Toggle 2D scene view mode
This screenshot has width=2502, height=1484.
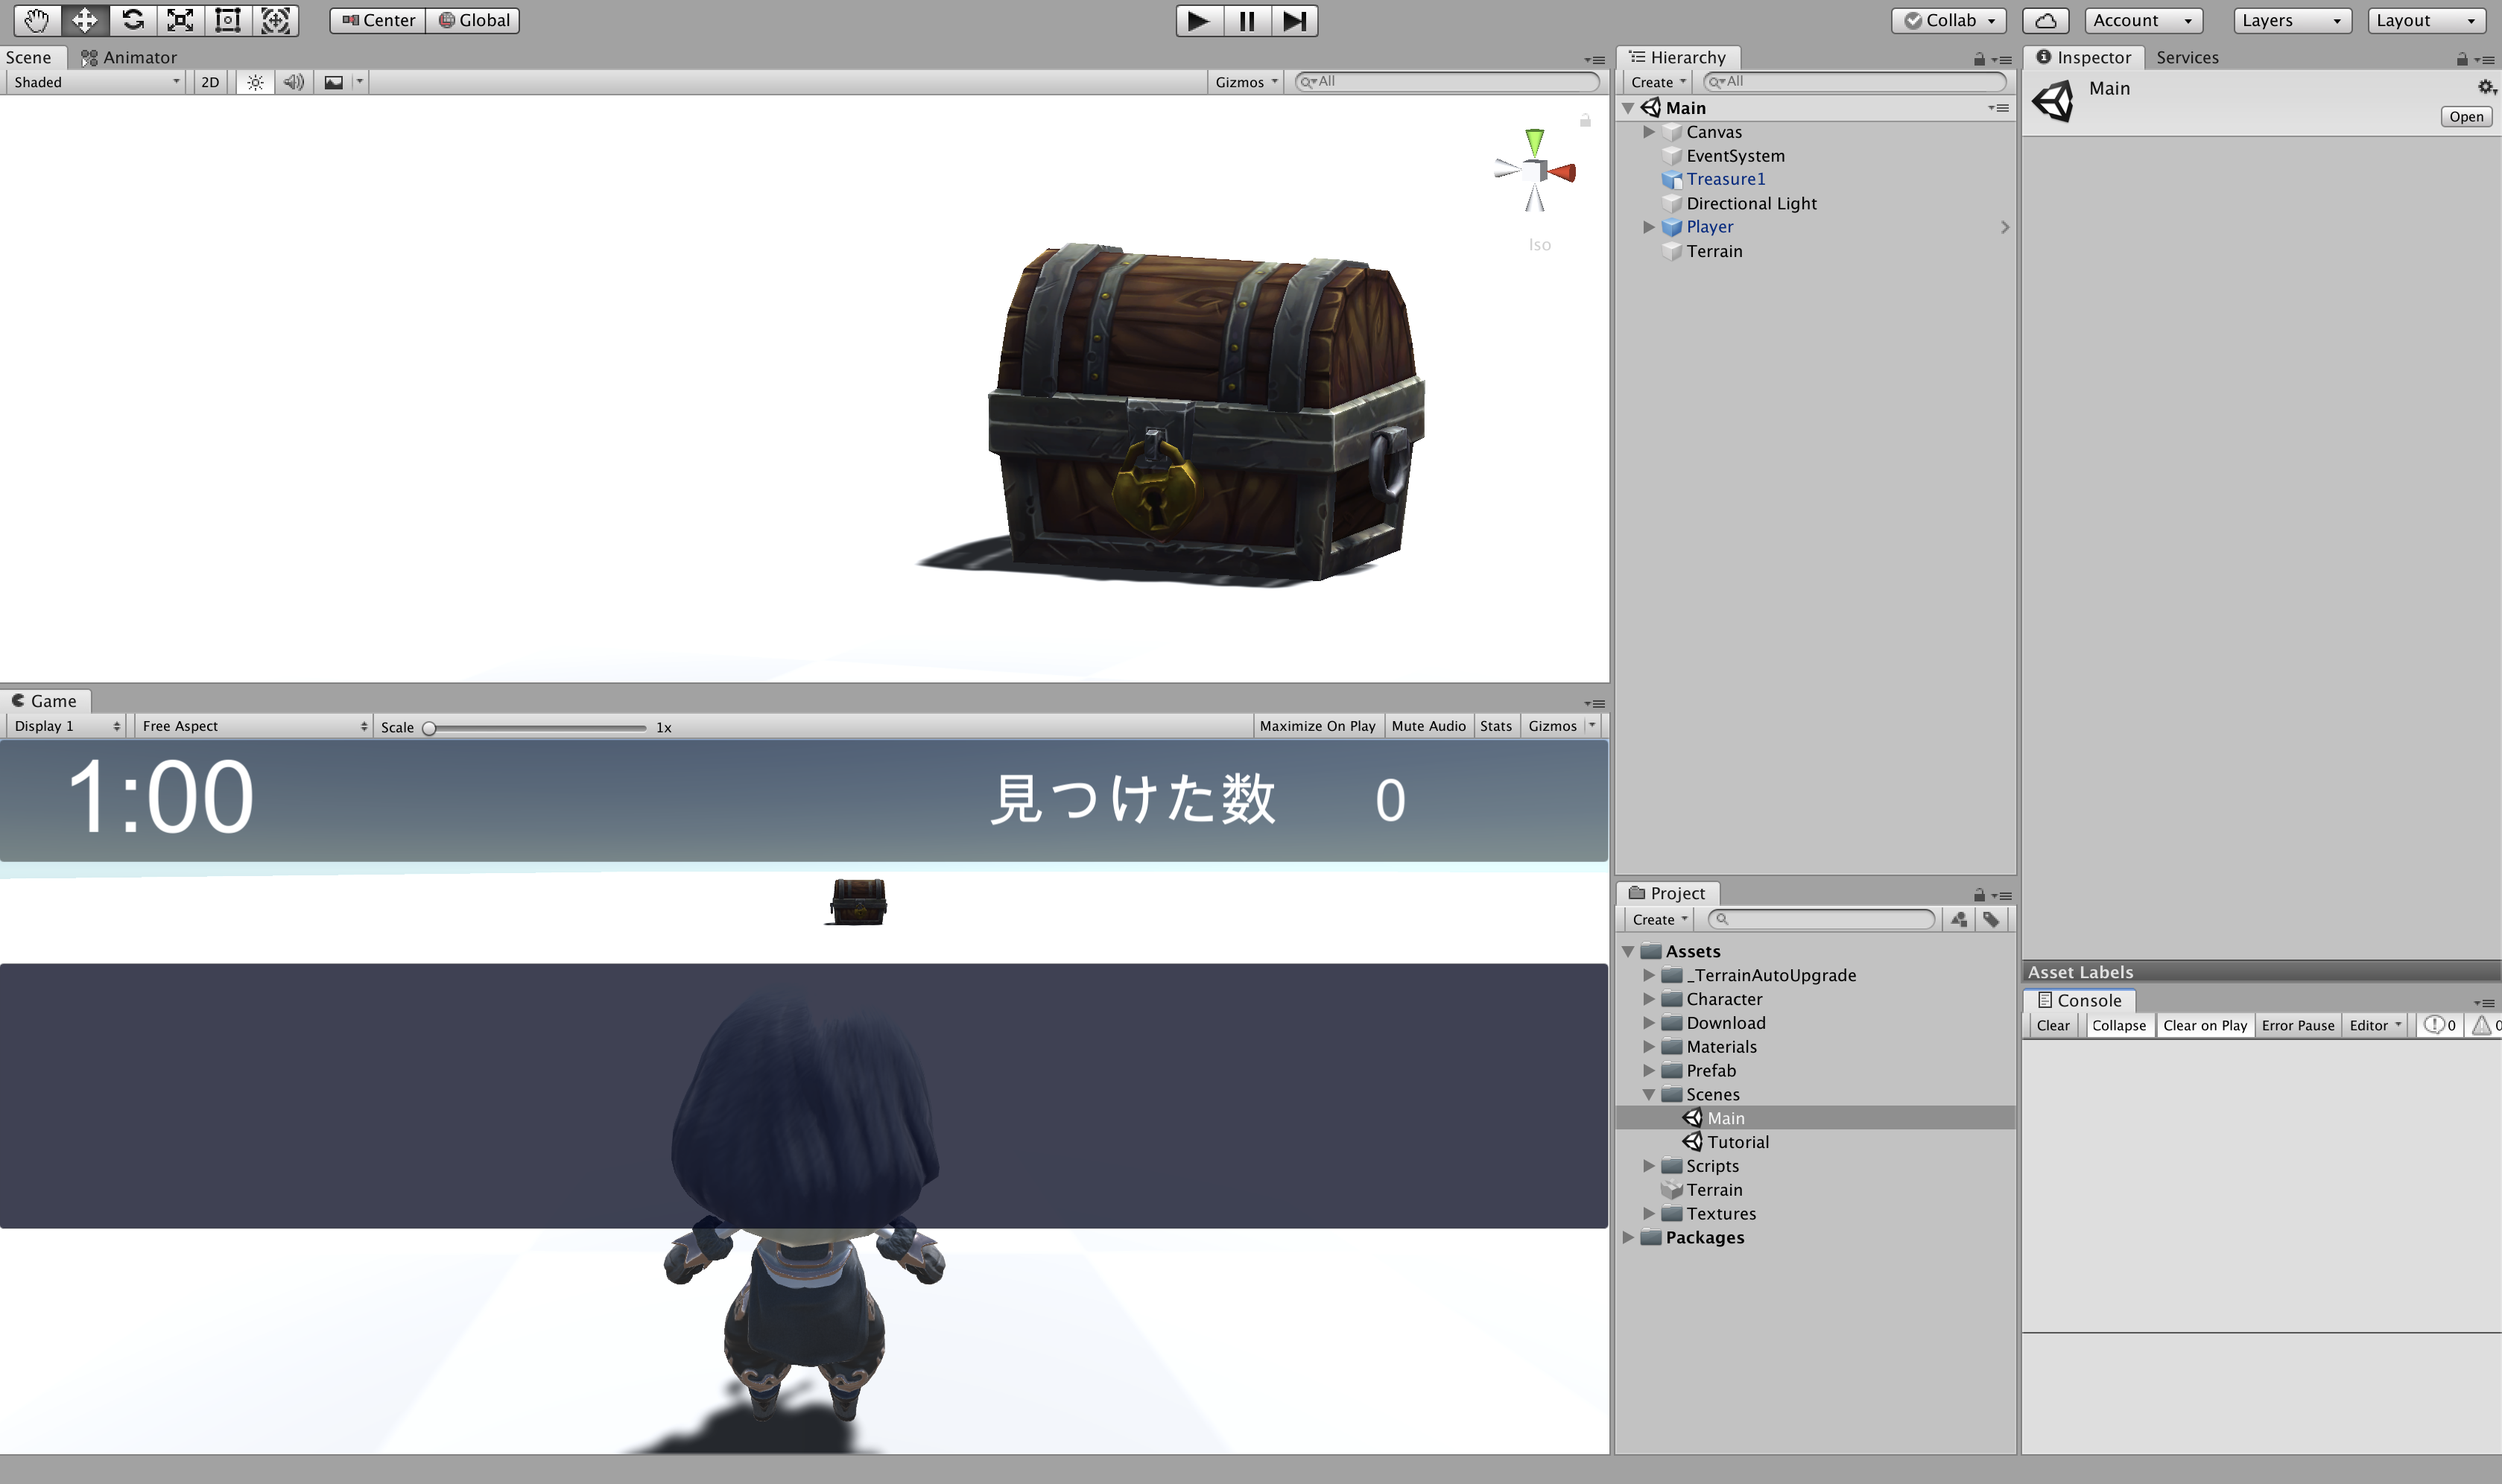tap(210, 82)
